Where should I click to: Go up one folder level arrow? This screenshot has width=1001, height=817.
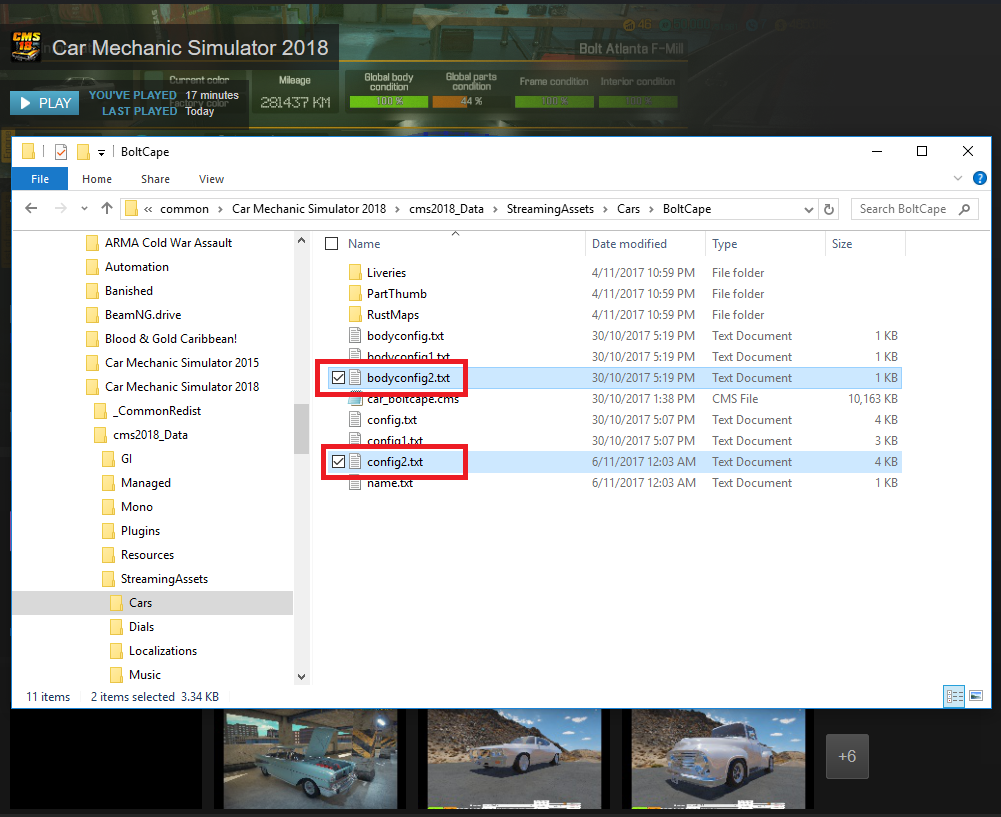[107, 208]
